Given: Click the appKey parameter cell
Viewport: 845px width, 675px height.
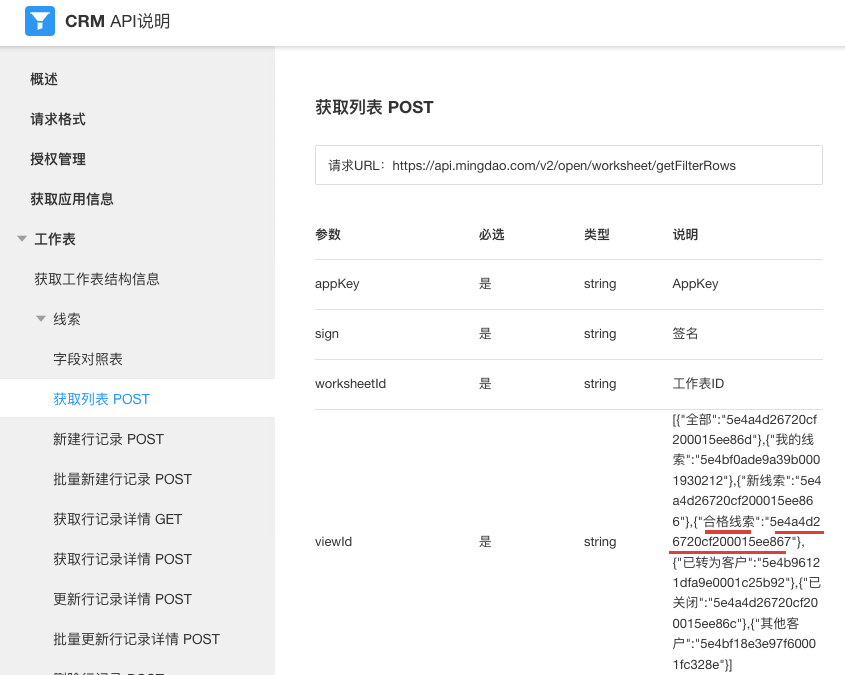Looking at the screenshot, I should pos(337,284).
